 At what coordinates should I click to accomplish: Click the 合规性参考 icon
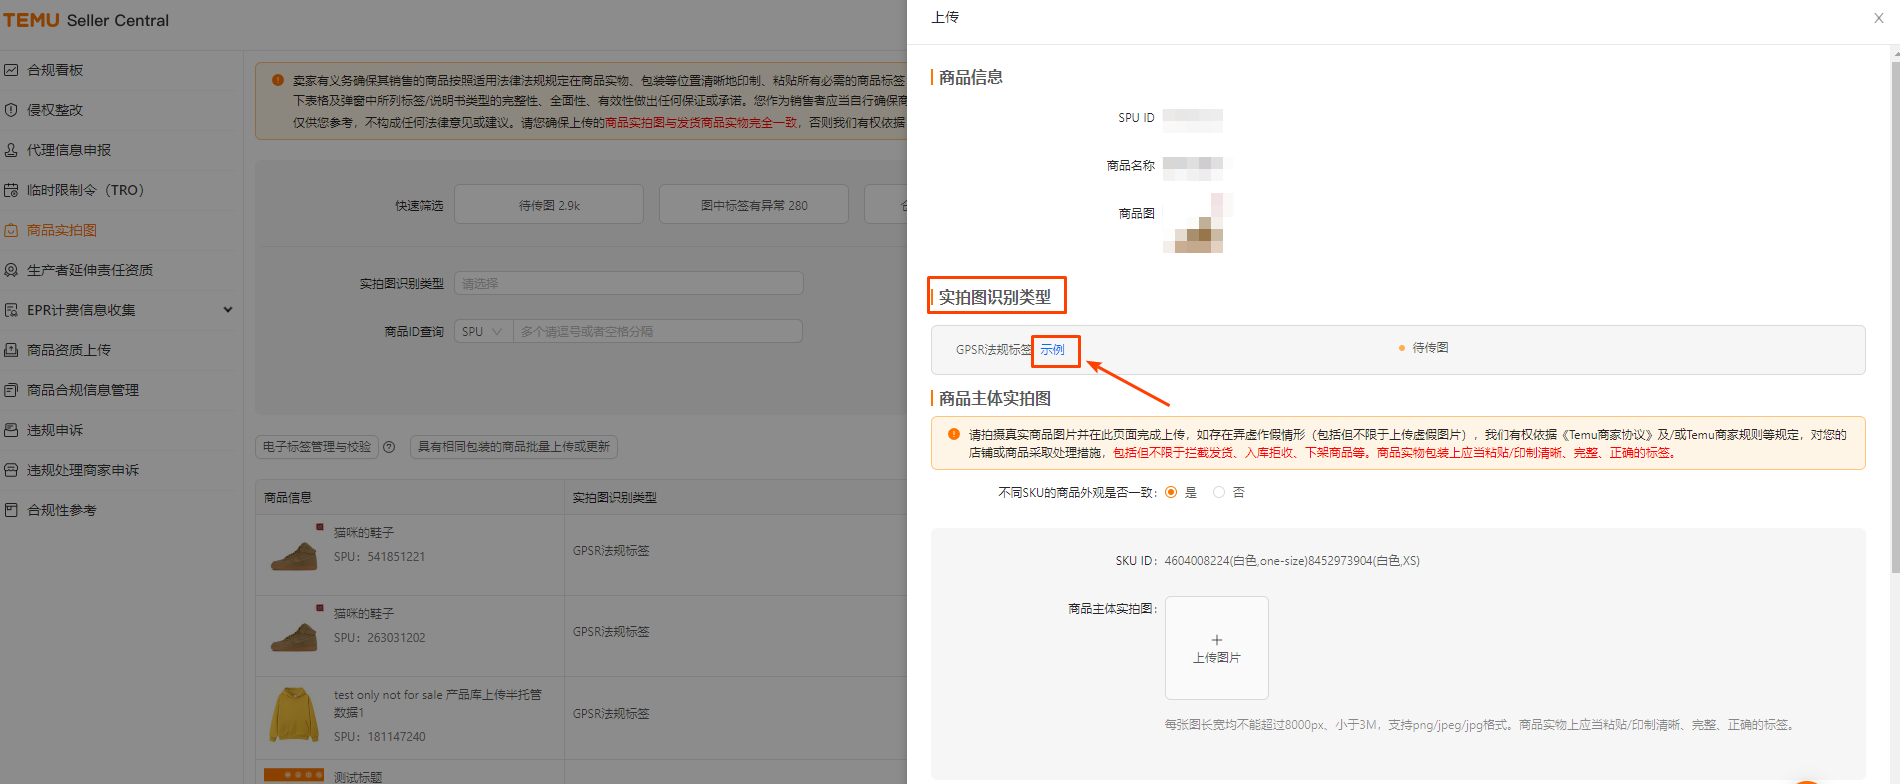(11, 510)
